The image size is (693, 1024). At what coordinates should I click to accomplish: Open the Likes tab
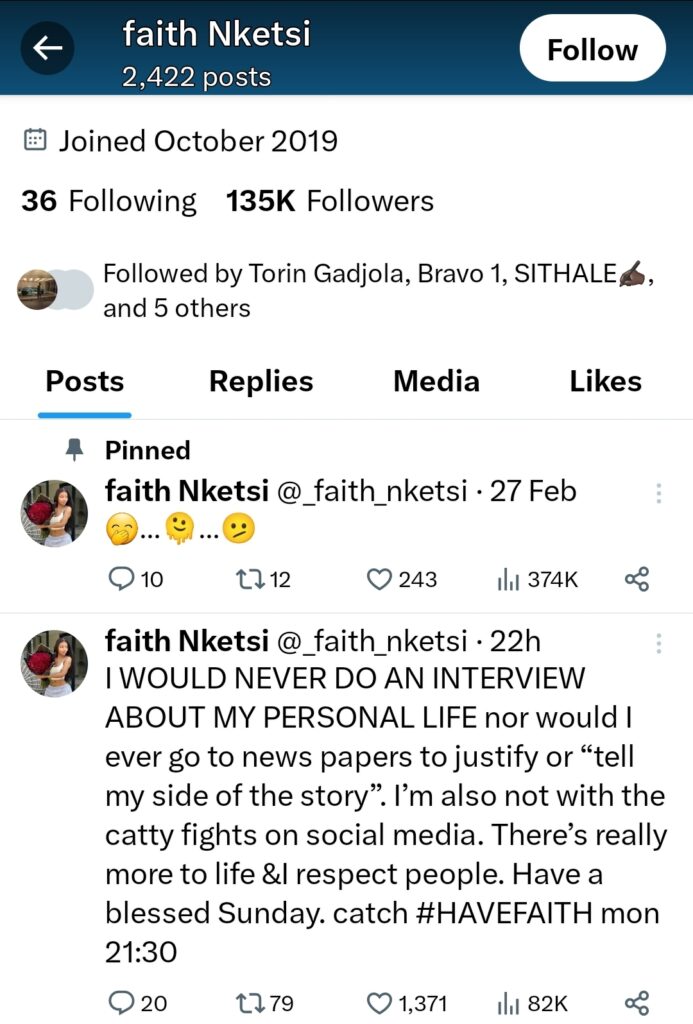pos(605,381)
